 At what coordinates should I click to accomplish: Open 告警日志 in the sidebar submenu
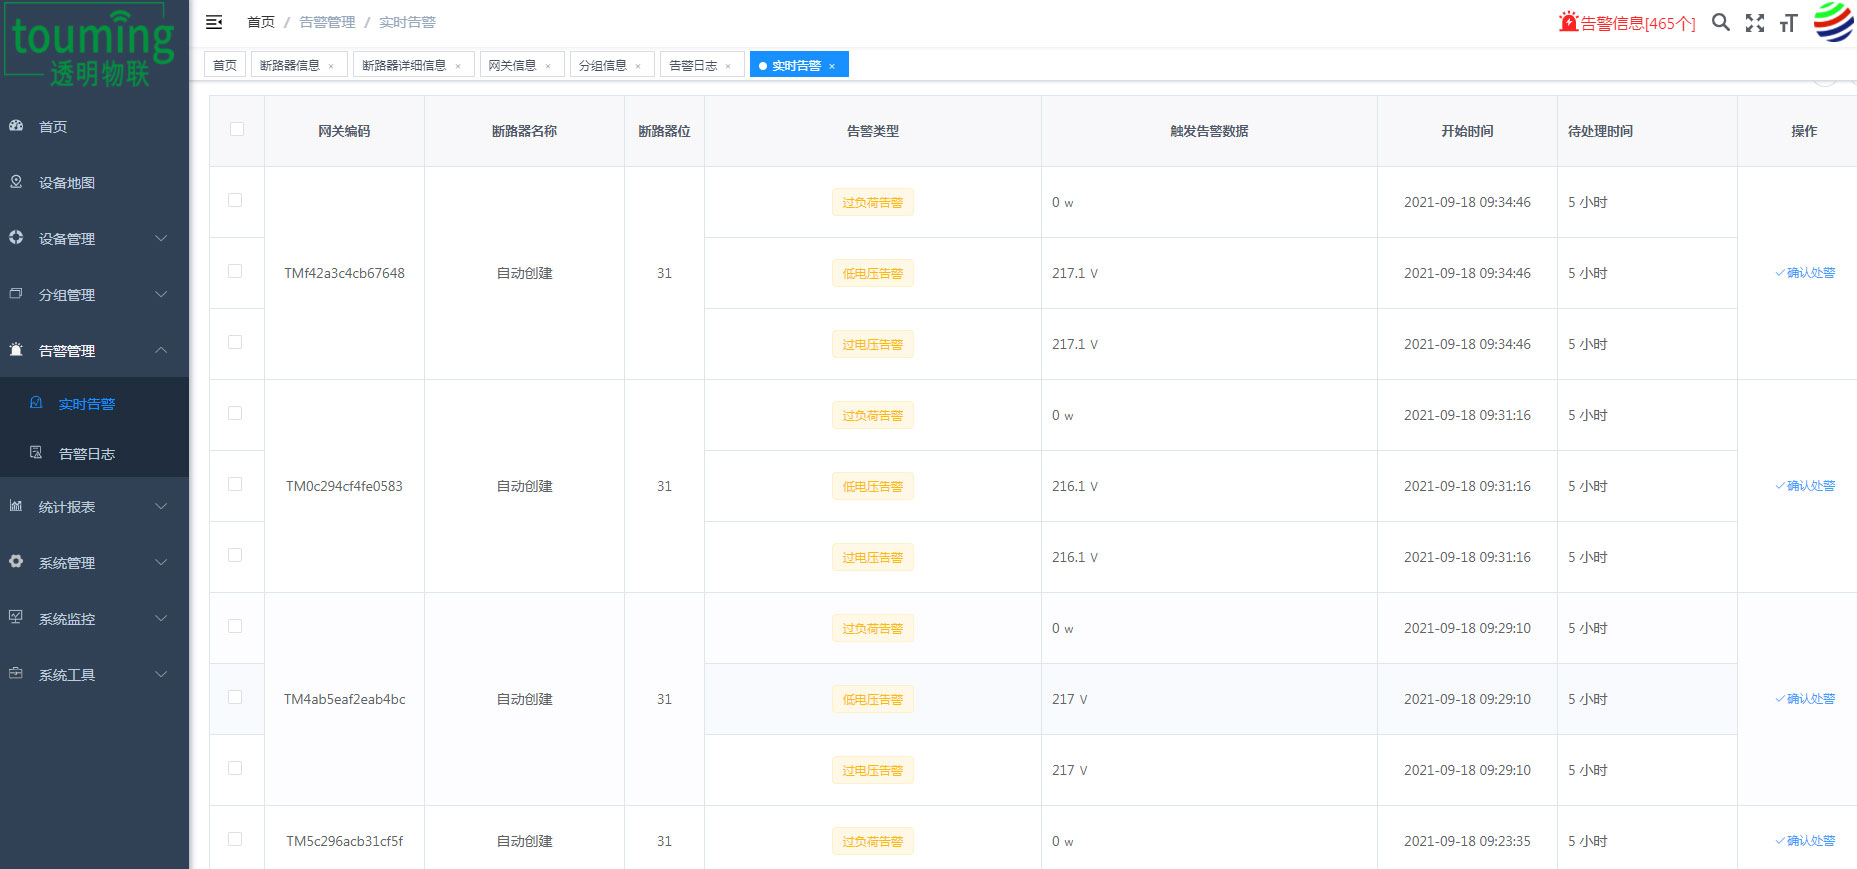87,454
